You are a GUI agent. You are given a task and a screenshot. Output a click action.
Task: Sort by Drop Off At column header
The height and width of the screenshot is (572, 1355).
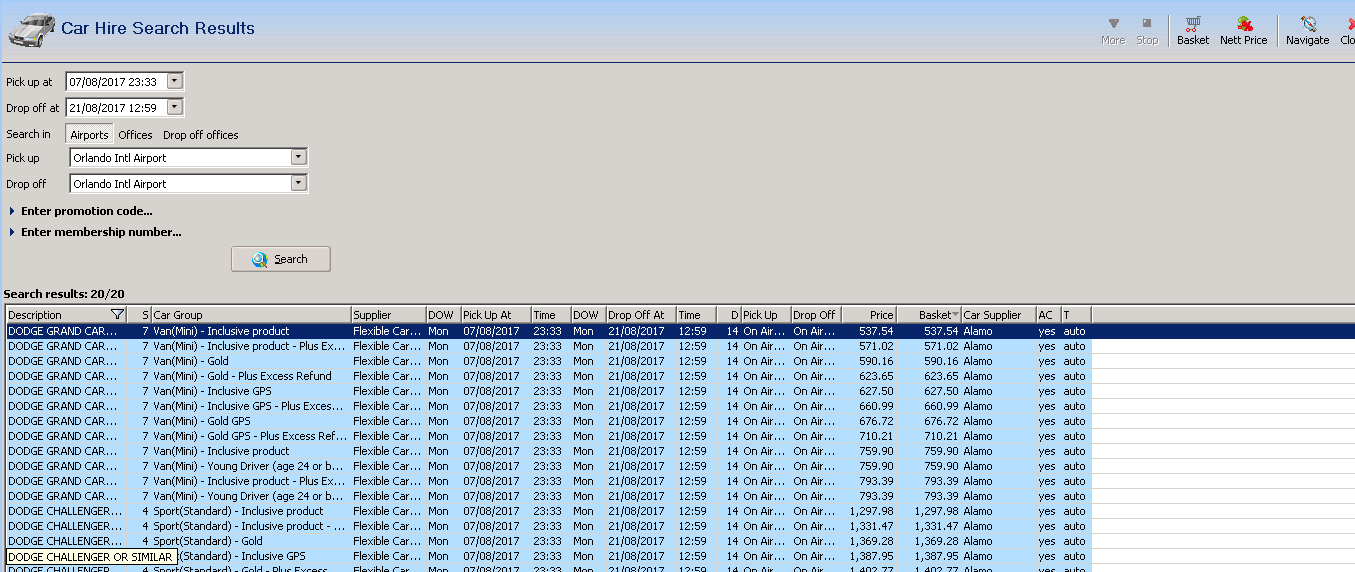(640, 315)
